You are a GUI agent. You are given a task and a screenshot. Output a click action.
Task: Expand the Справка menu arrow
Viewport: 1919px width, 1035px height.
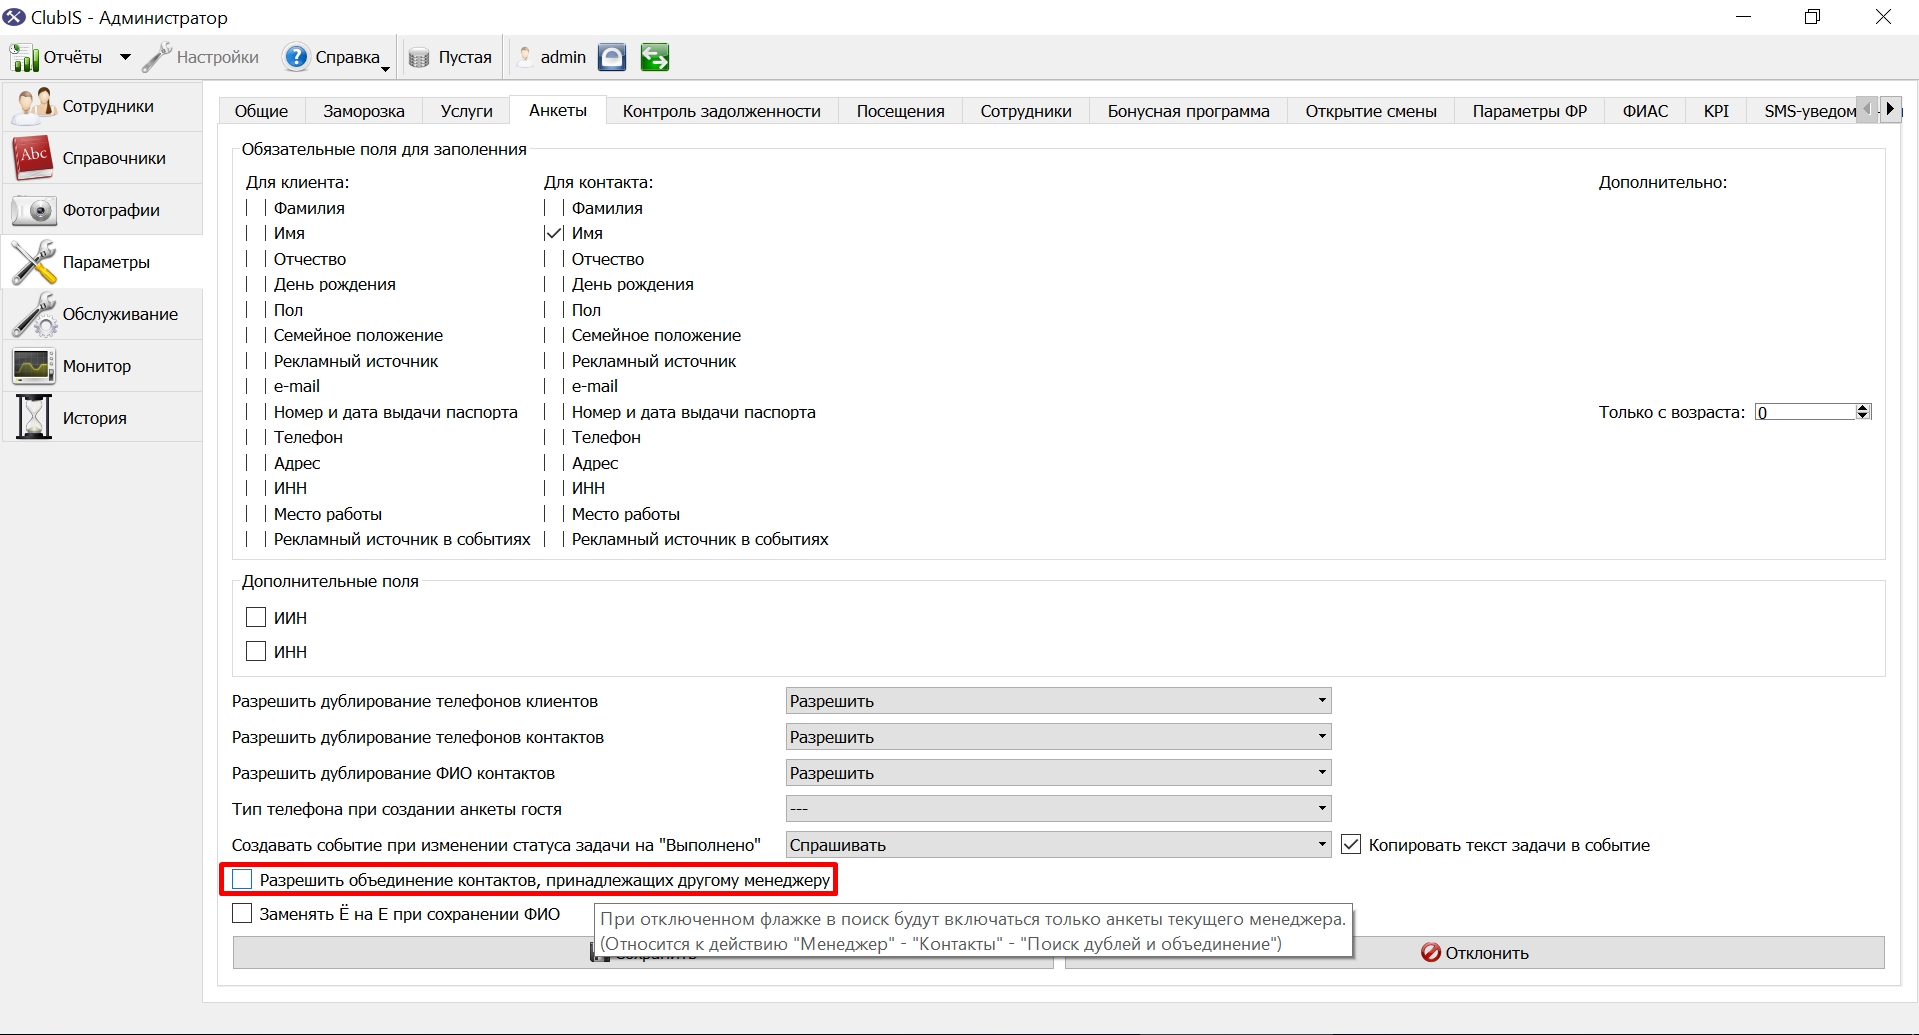[x=386, y=68]
